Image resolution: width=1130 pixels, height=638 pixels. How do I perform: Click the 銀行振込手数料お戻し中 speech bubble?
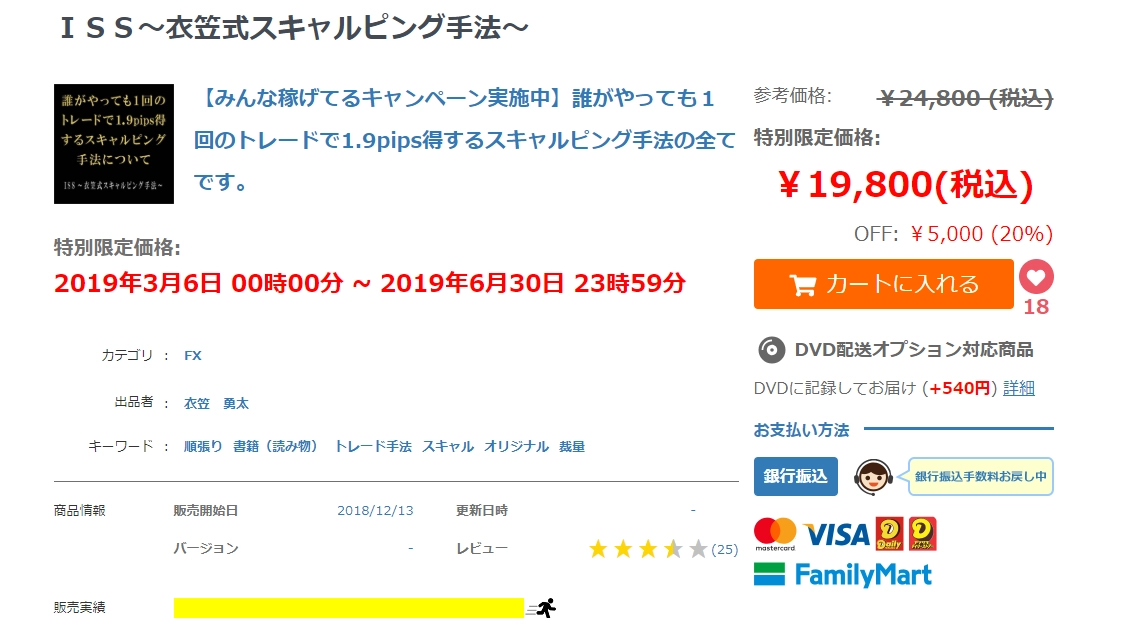[980, 477]
